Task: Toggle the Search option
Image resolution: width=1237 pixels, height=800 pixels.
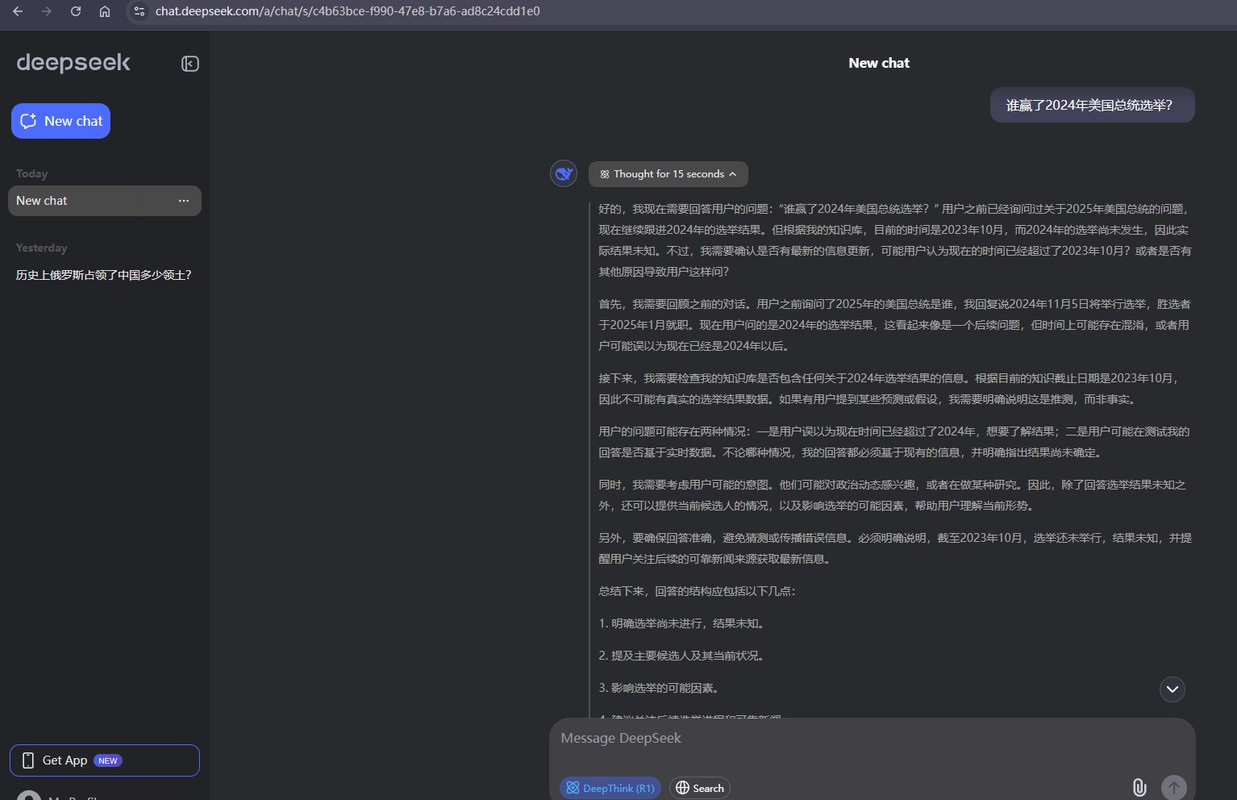Action: (x=699, y=788)
